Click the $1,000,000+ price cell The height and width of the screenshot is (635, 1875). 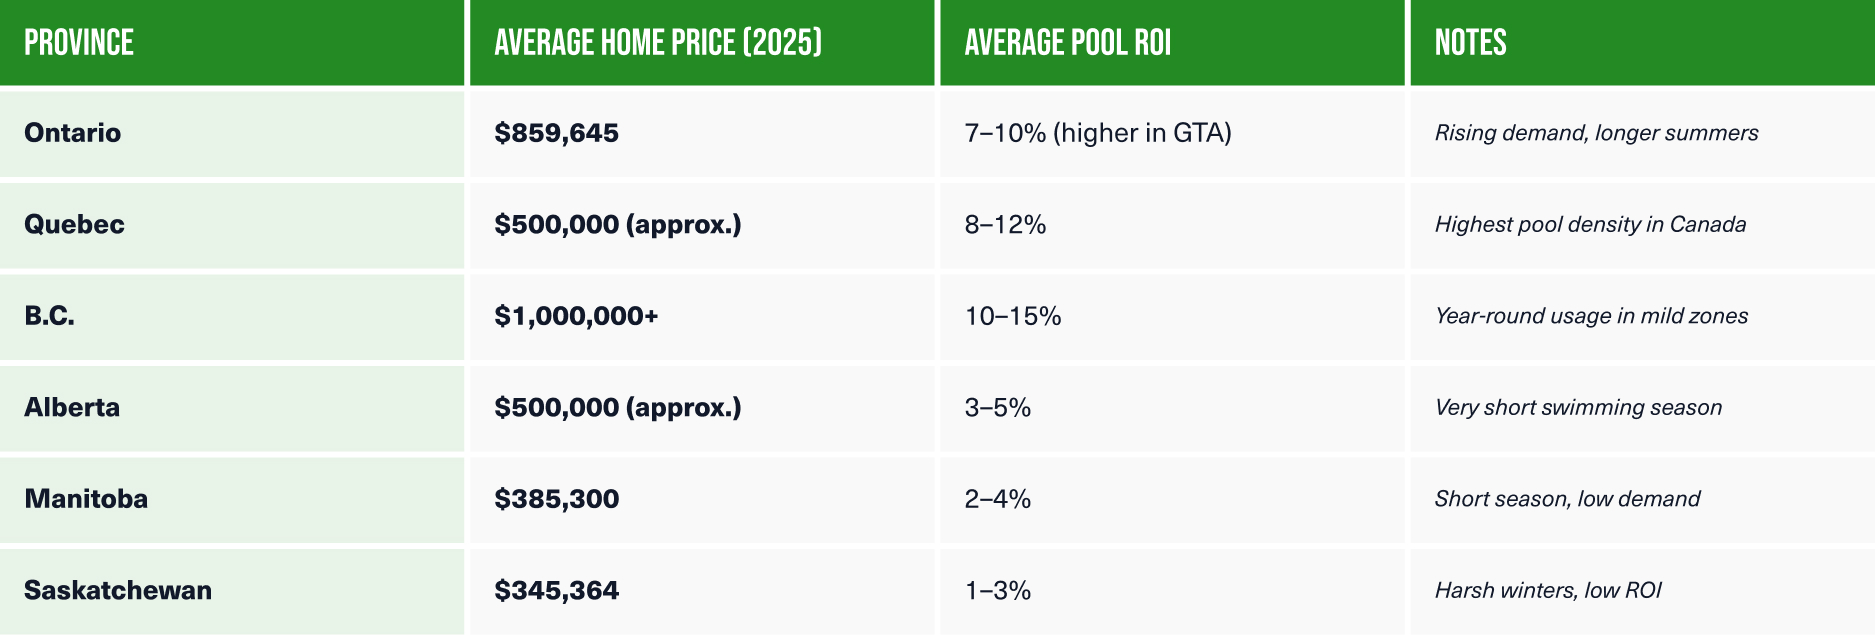576,316
